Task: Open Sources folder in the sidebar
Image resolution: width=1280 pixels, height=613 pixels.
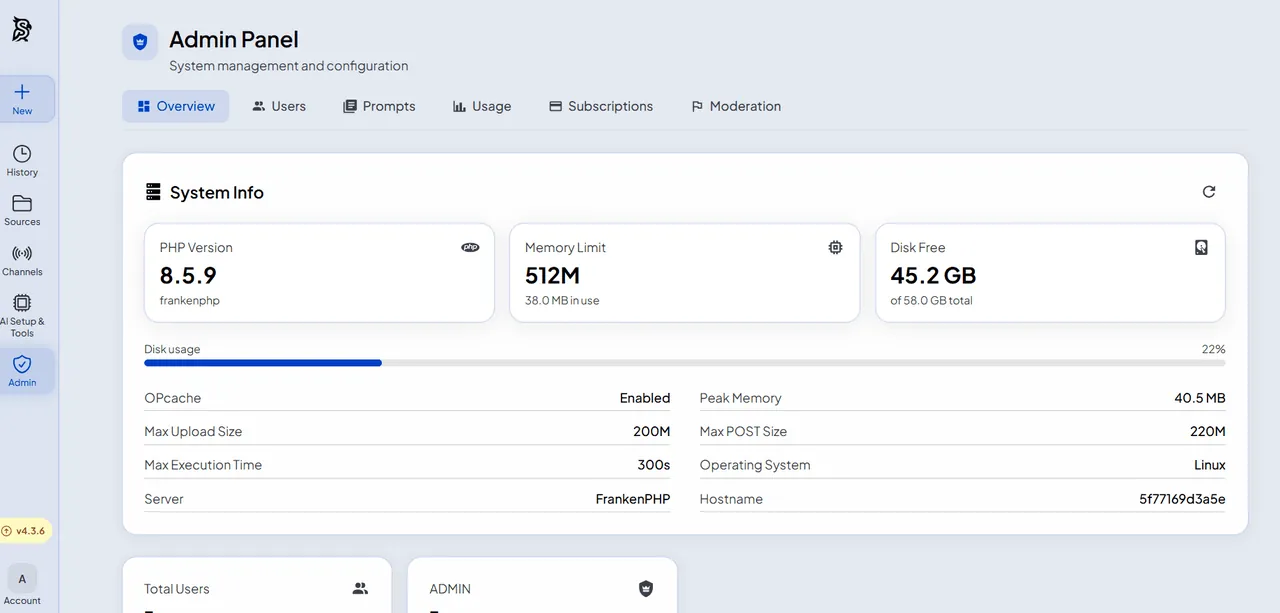Action: [22, 210]
